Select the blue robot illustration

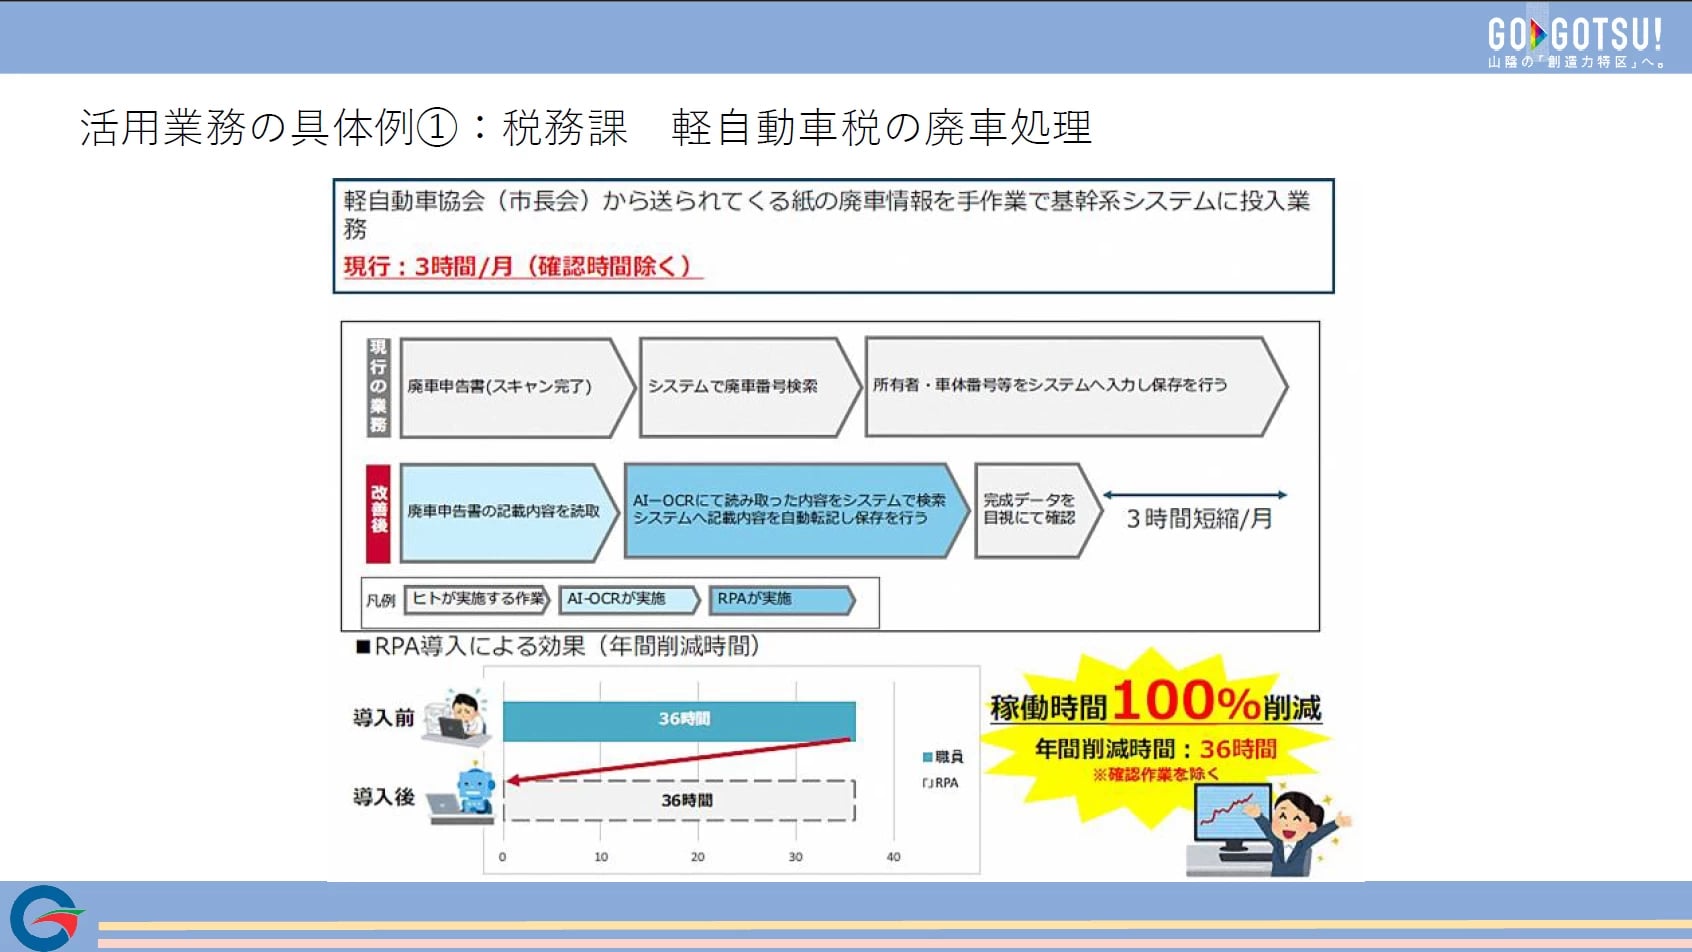click(468, 795)
